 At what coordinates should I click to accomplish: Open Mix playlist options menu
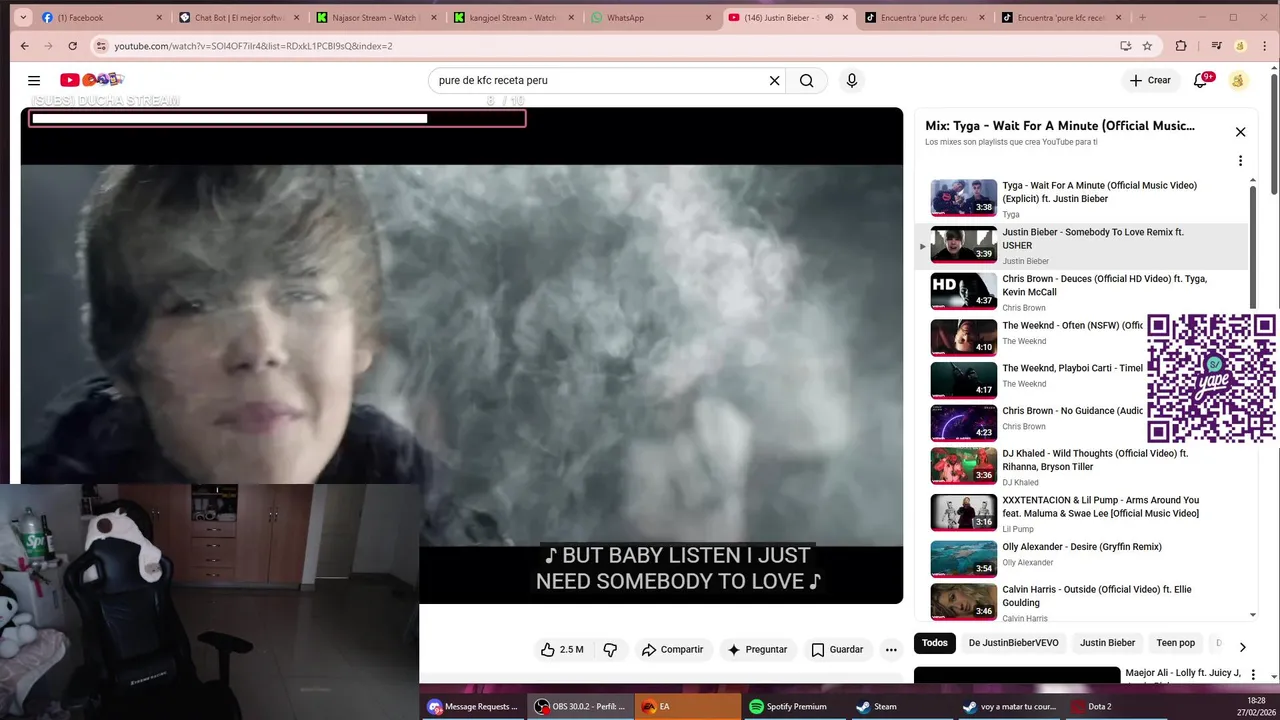tap(1240, 161)
